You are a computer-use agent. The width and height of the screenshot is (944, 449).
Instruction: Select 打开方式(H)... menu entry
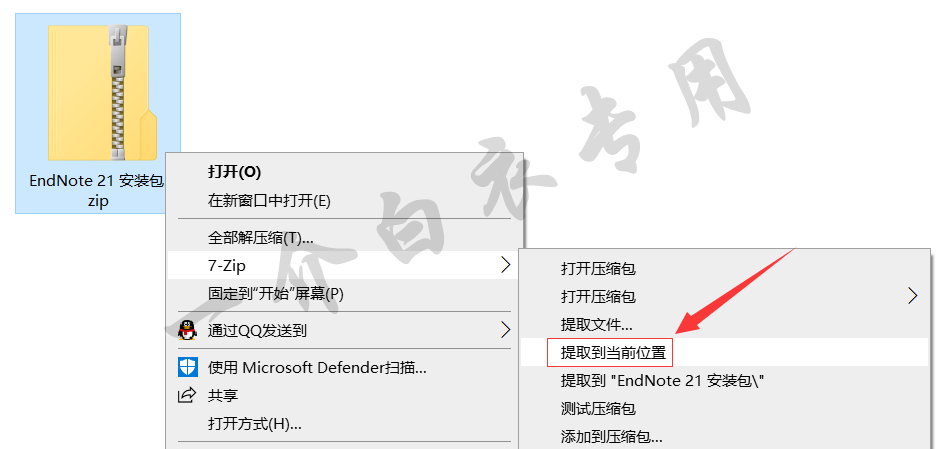255,424
